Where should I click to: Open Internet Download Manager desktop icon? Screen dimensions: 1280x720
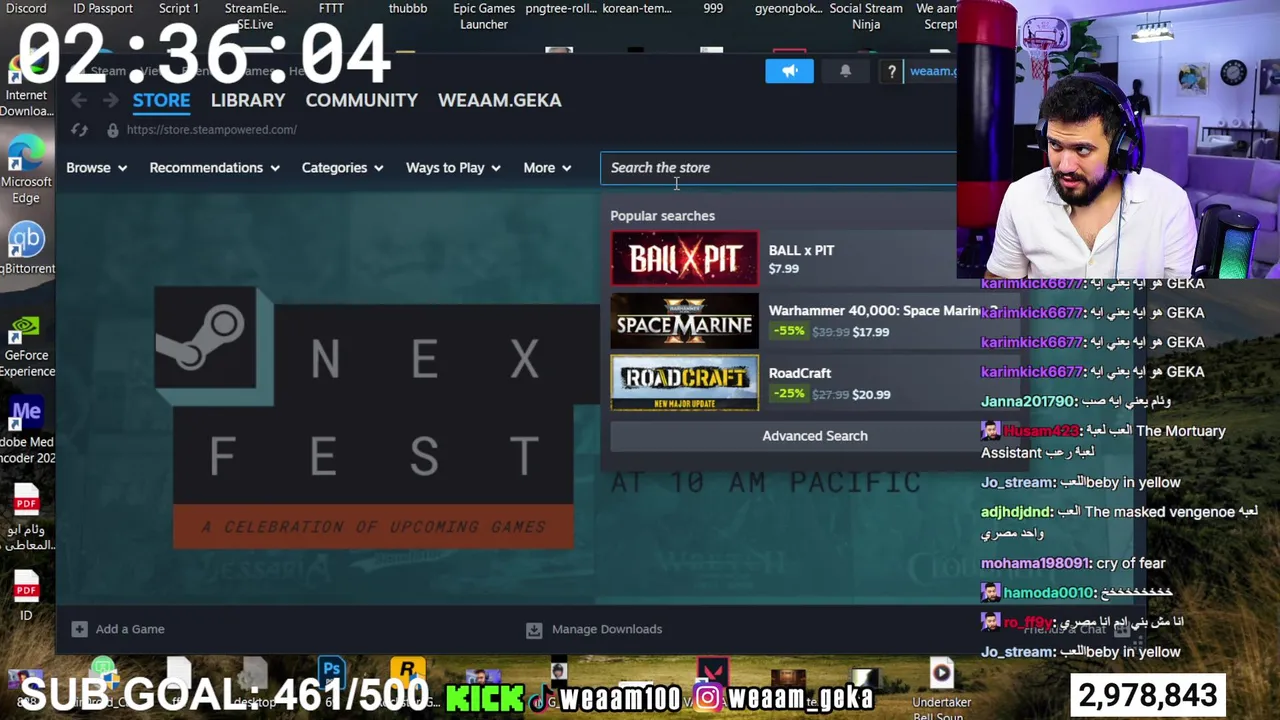(26, 85)
